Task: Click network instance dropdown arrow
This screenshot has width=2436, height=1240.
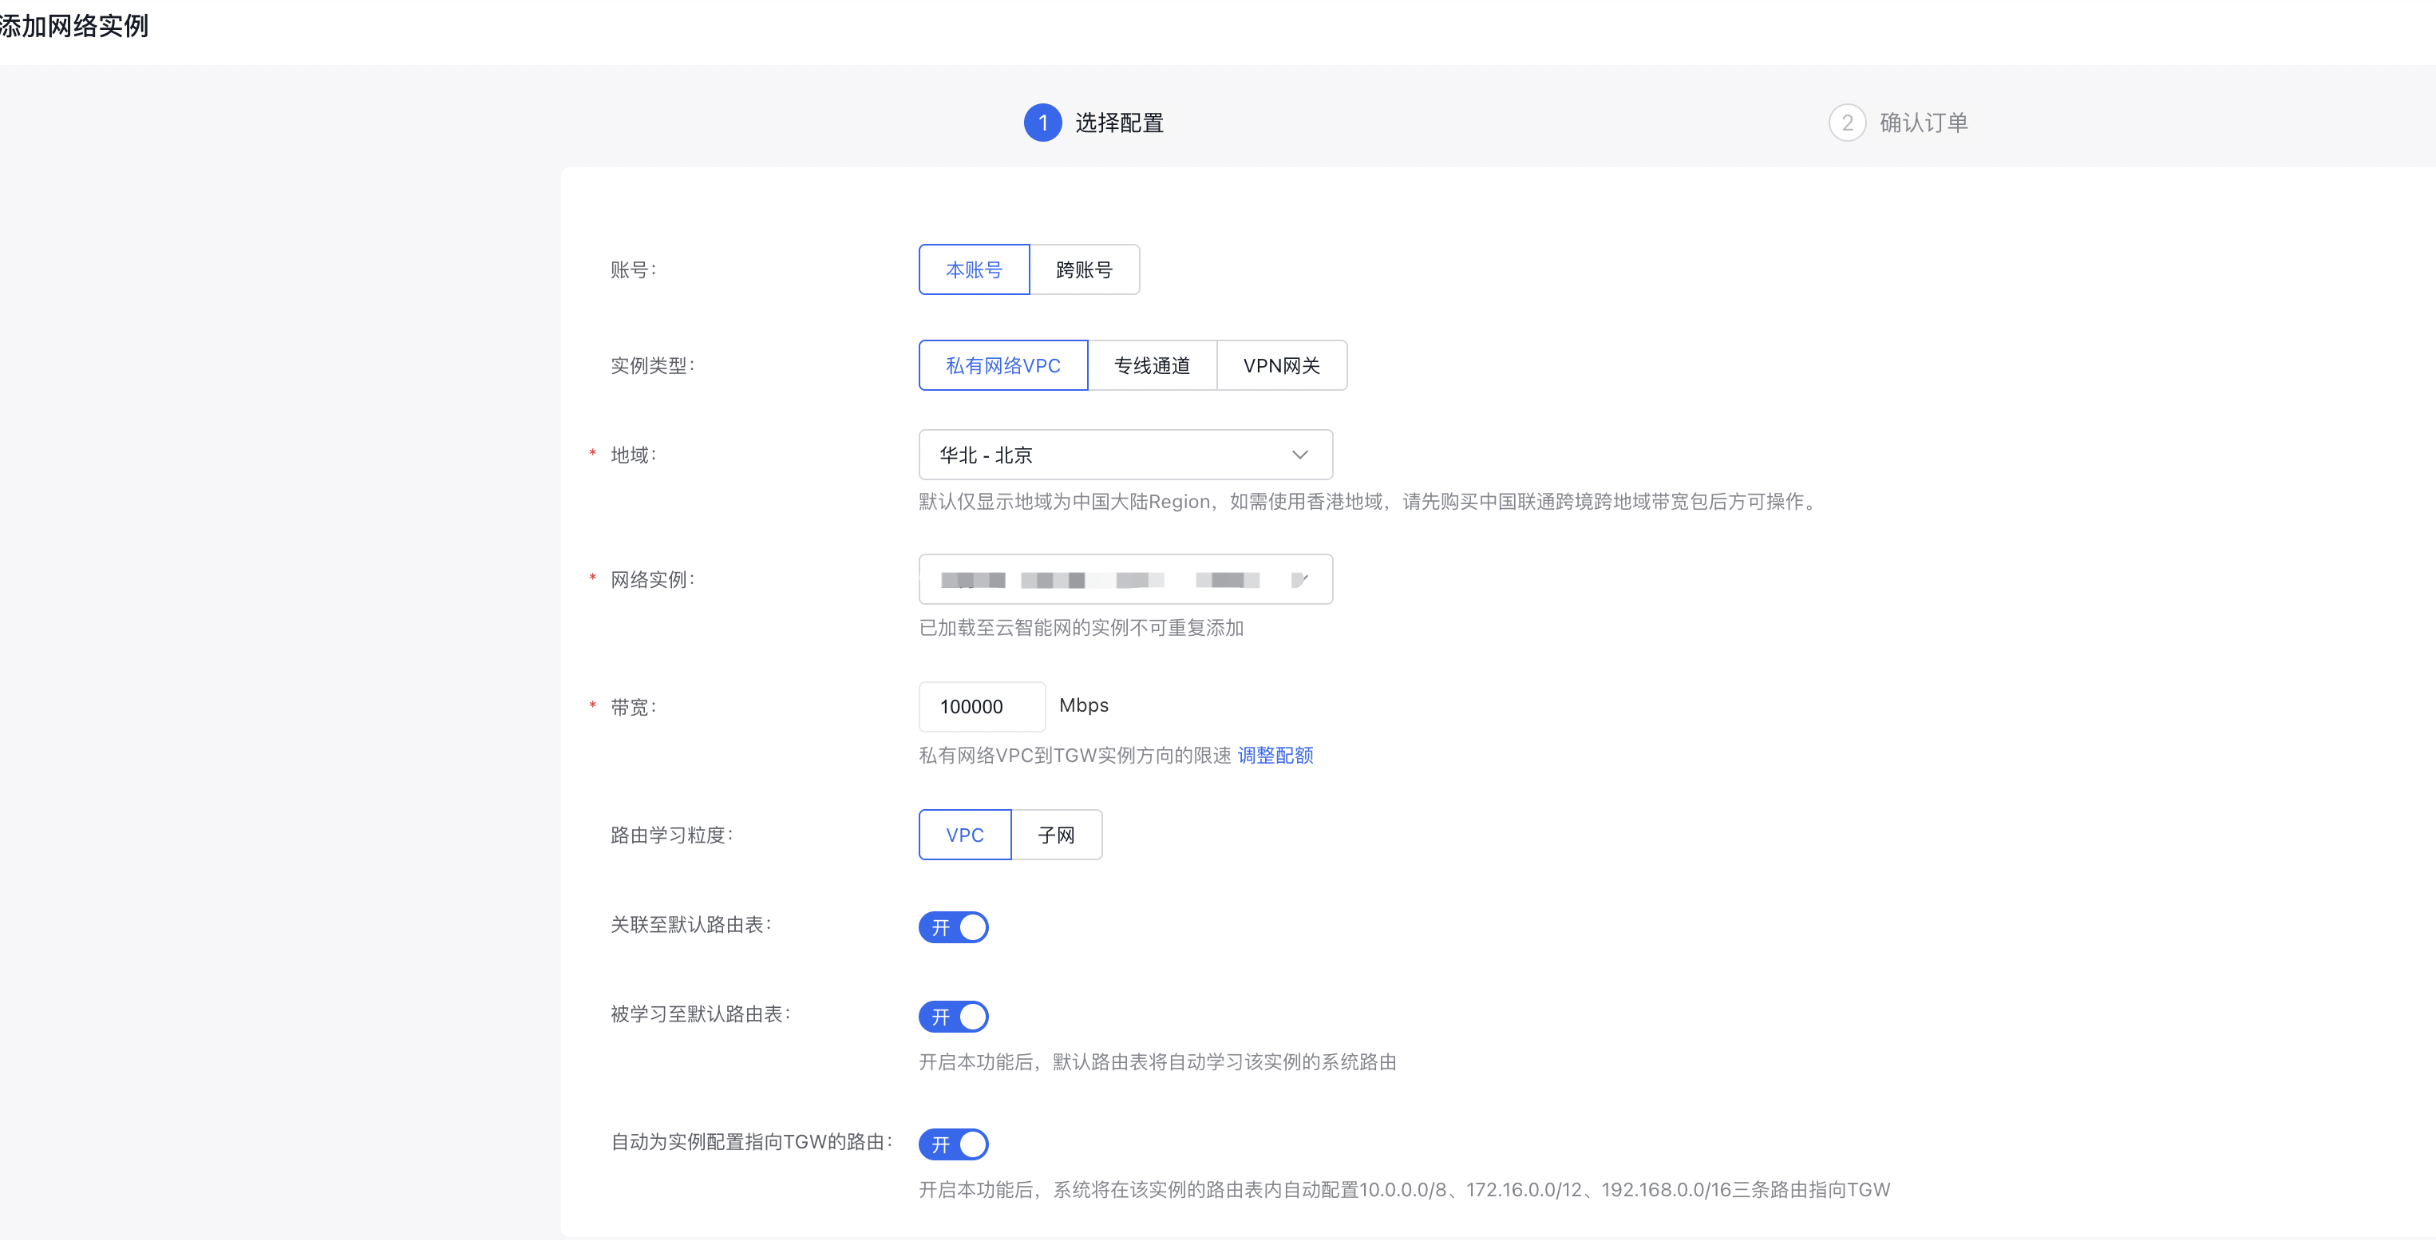Action: click(x=1299, y=580)
